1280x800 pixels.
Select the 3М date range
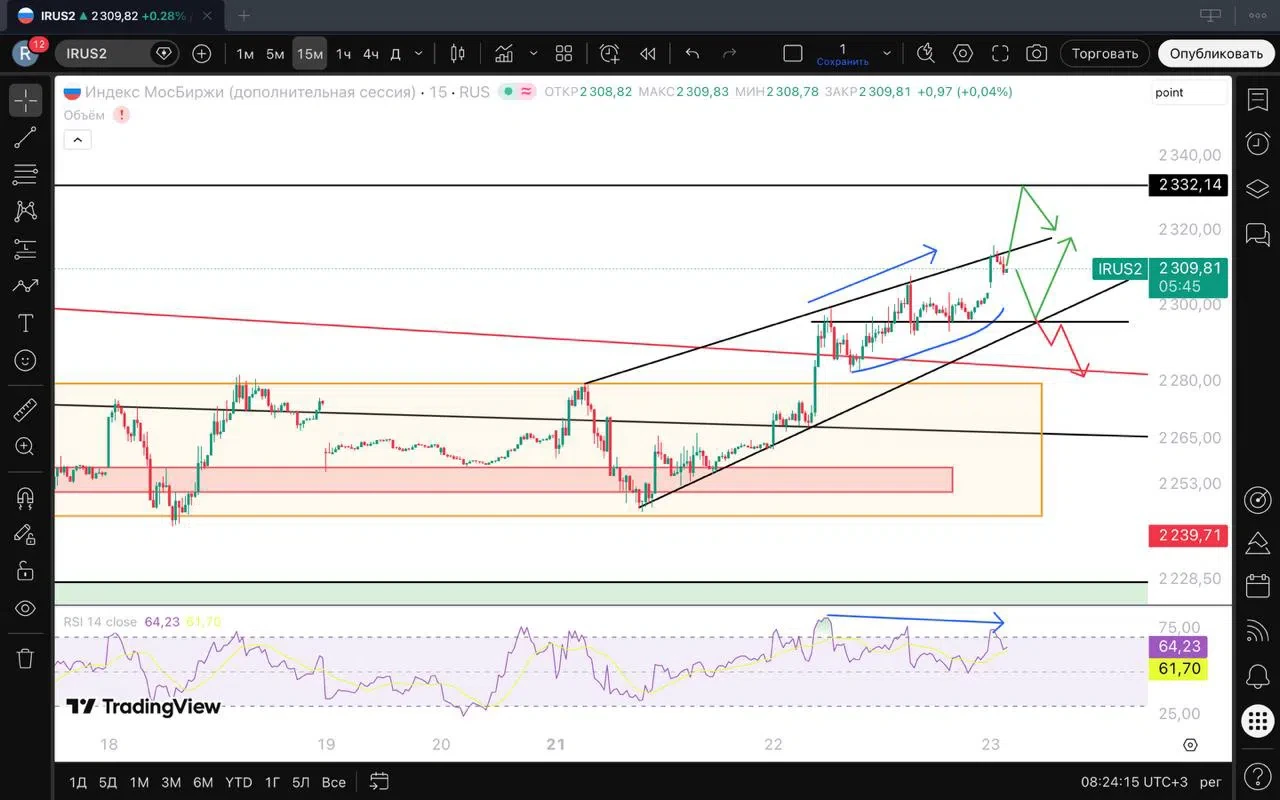click(x=171, y=782)
